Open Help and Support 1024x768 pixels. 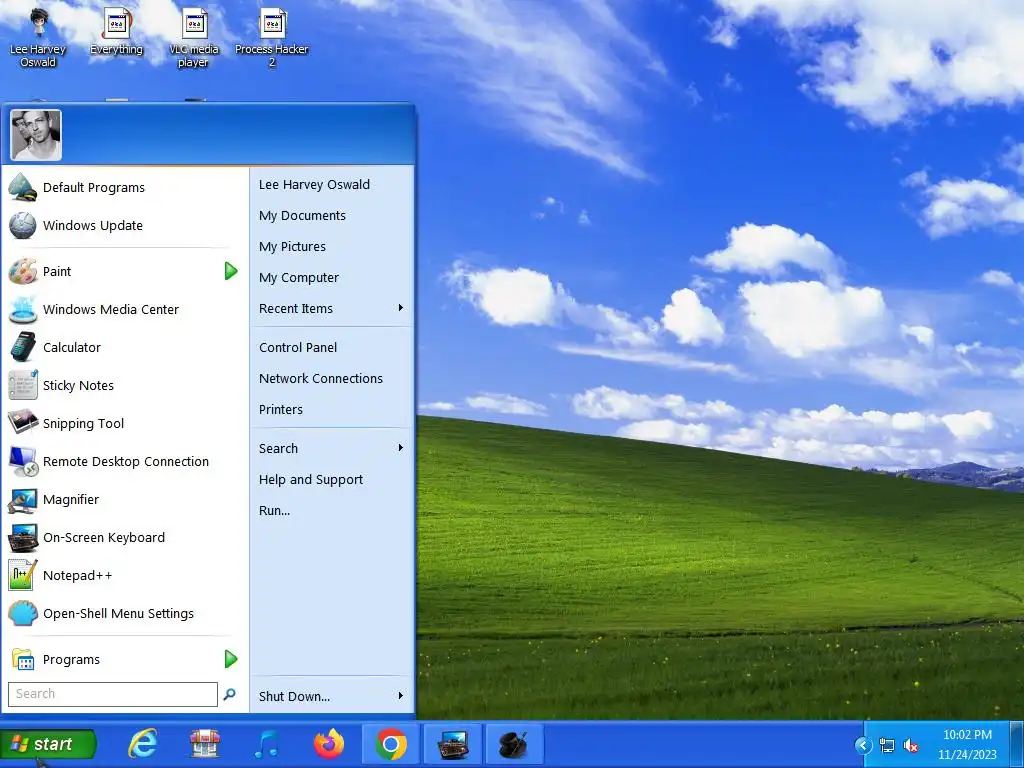(332, 479)
